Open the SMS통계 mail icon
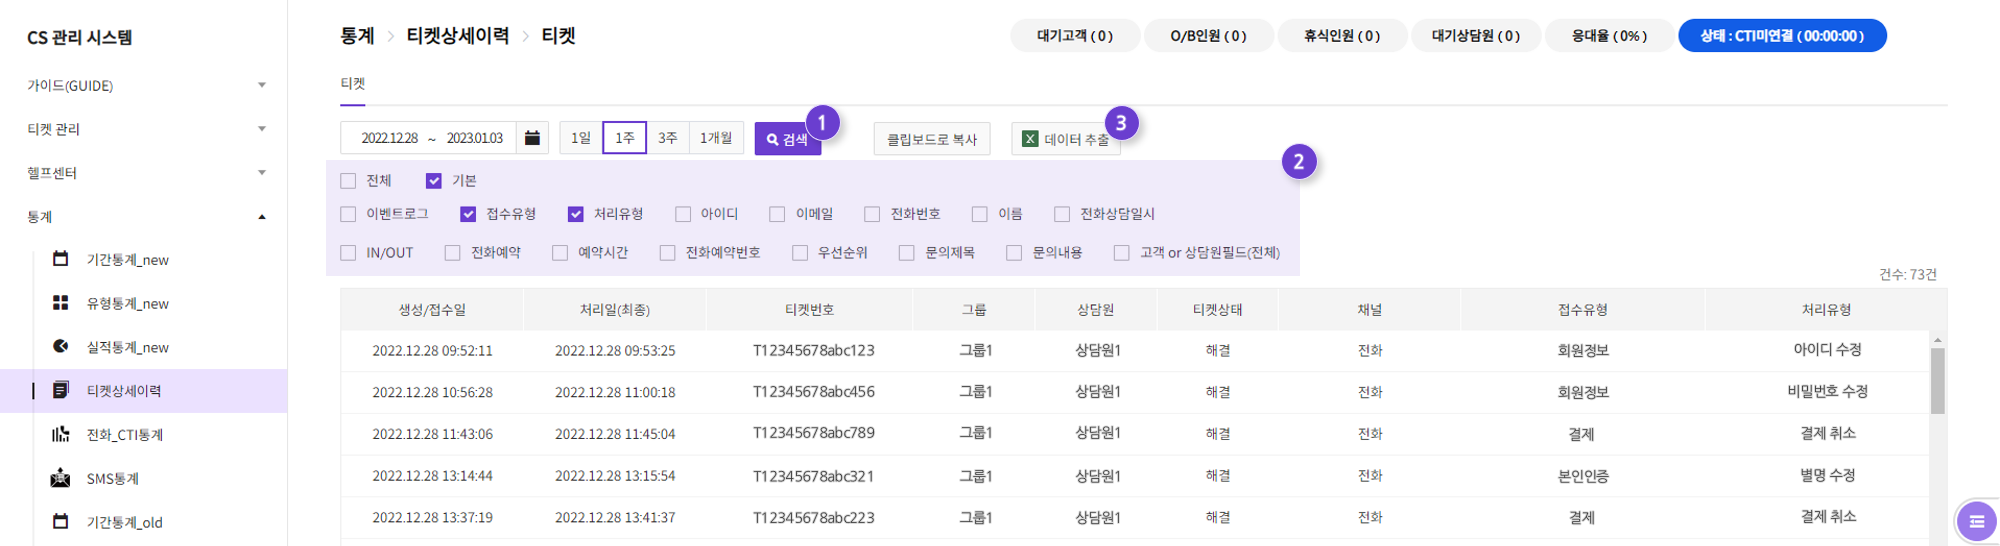Image resolution: width=2000 pixels, height=546 pixels. coord(61,478)
